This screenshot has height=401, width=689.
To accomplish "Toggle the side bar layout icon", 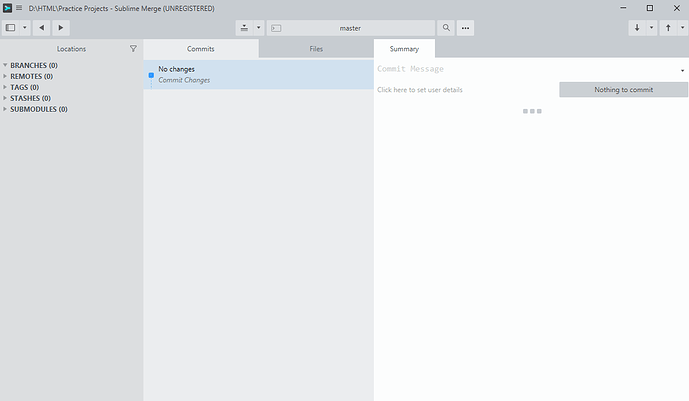I will click(11, 28).
